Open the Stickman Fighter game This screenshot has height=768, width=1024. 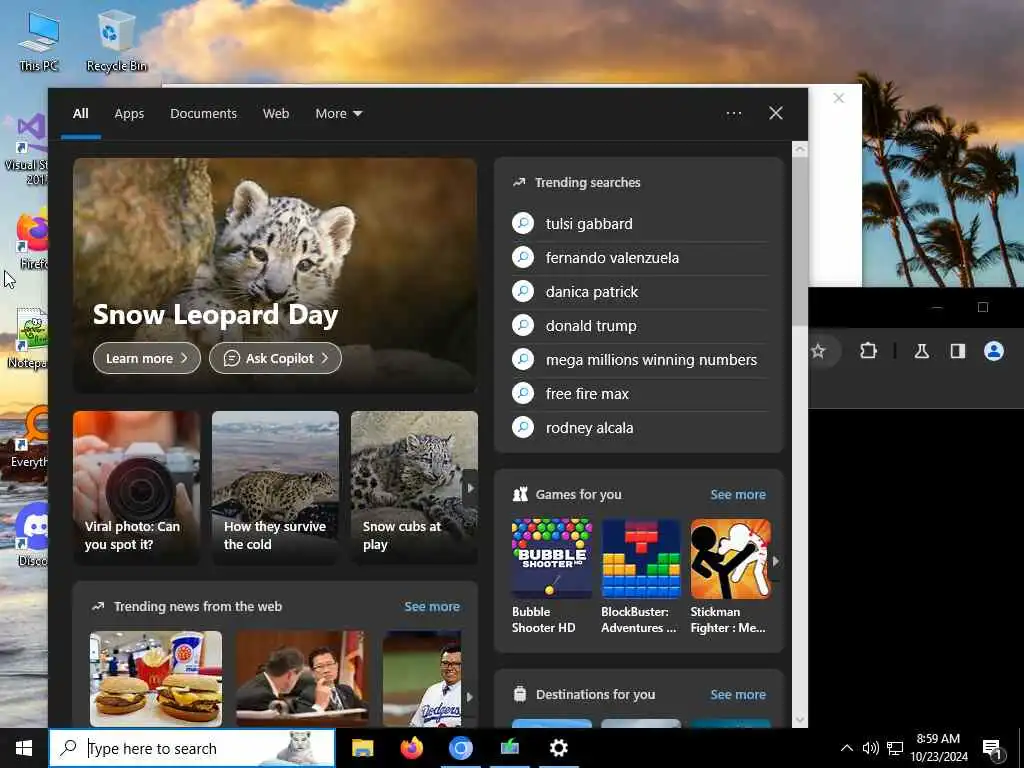[x=730, y=576]
